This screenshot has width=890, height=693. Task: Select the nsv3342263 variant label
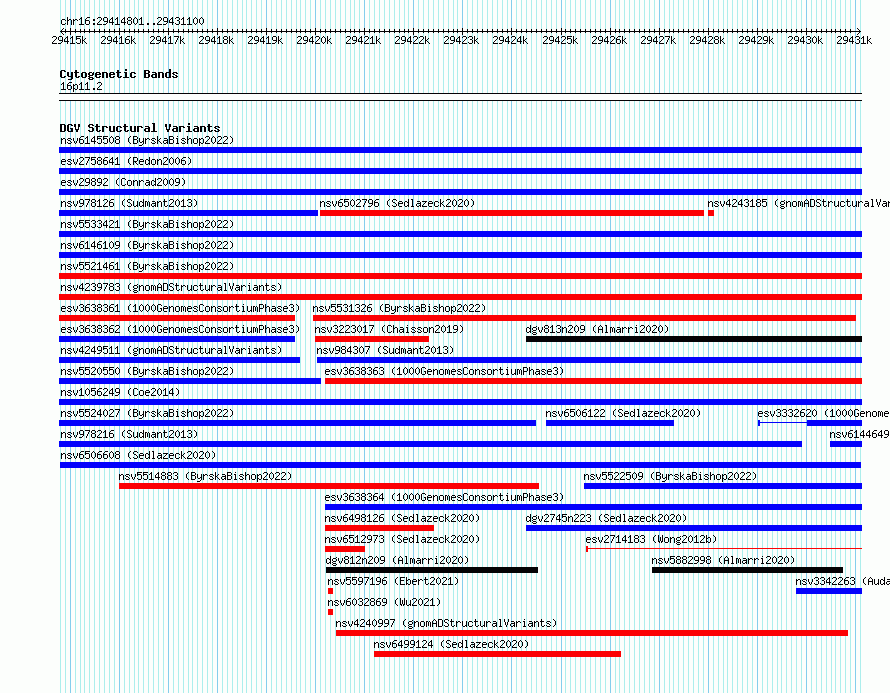(x=842, y=581)
